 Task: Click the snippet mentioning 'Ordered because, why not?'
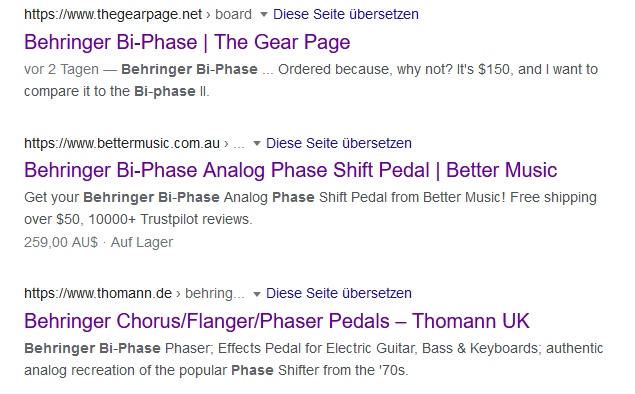click(311, 80)
